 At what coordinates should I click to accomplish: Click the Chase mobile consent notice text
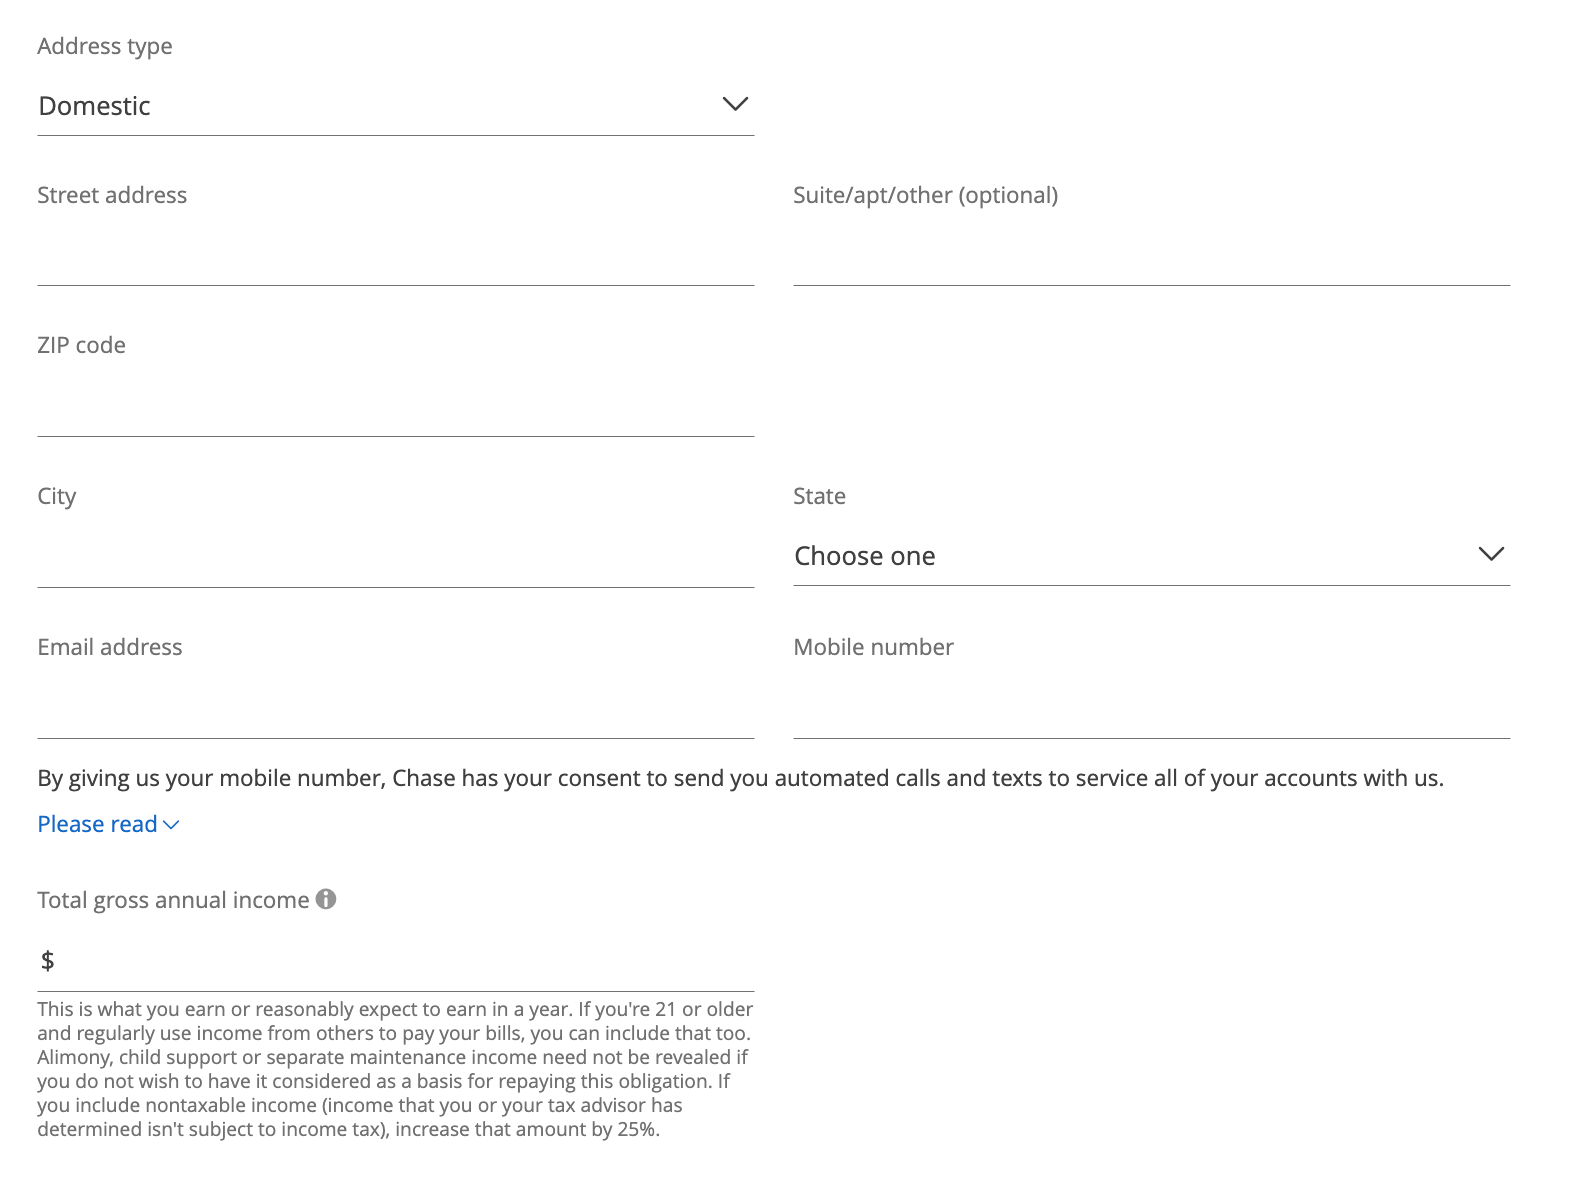740,778
